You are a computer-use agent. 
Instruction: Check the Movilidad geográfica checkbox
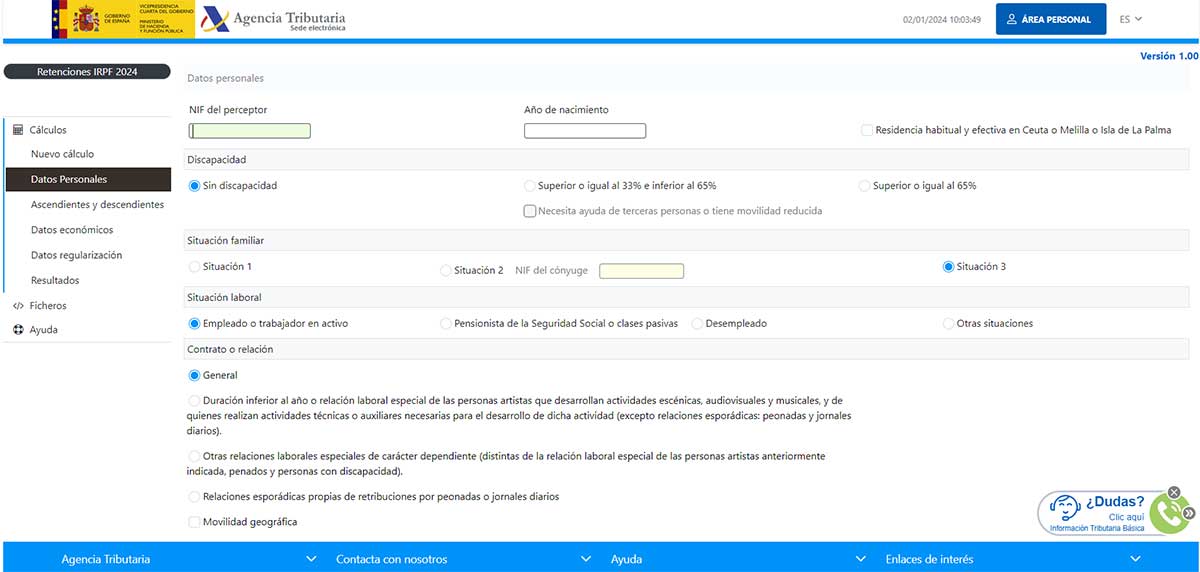(x=195, y=522)
